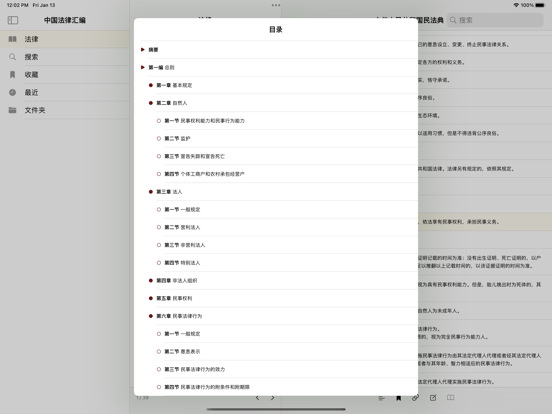Click highlighted line ending 承担民事义务 behind dialog
This screenshot has width=552, height=414.
[485, 222]
